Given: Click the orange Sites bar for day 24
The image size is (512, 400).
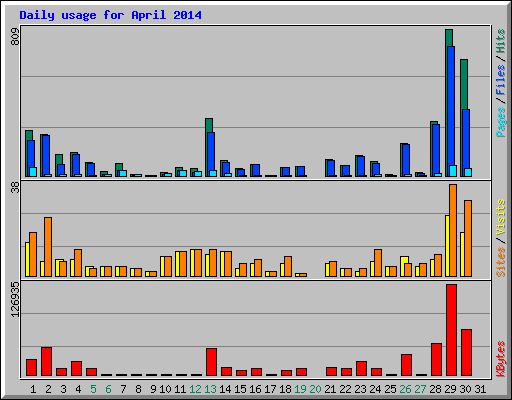Looking at the screenshot, I should pos(378,263).
